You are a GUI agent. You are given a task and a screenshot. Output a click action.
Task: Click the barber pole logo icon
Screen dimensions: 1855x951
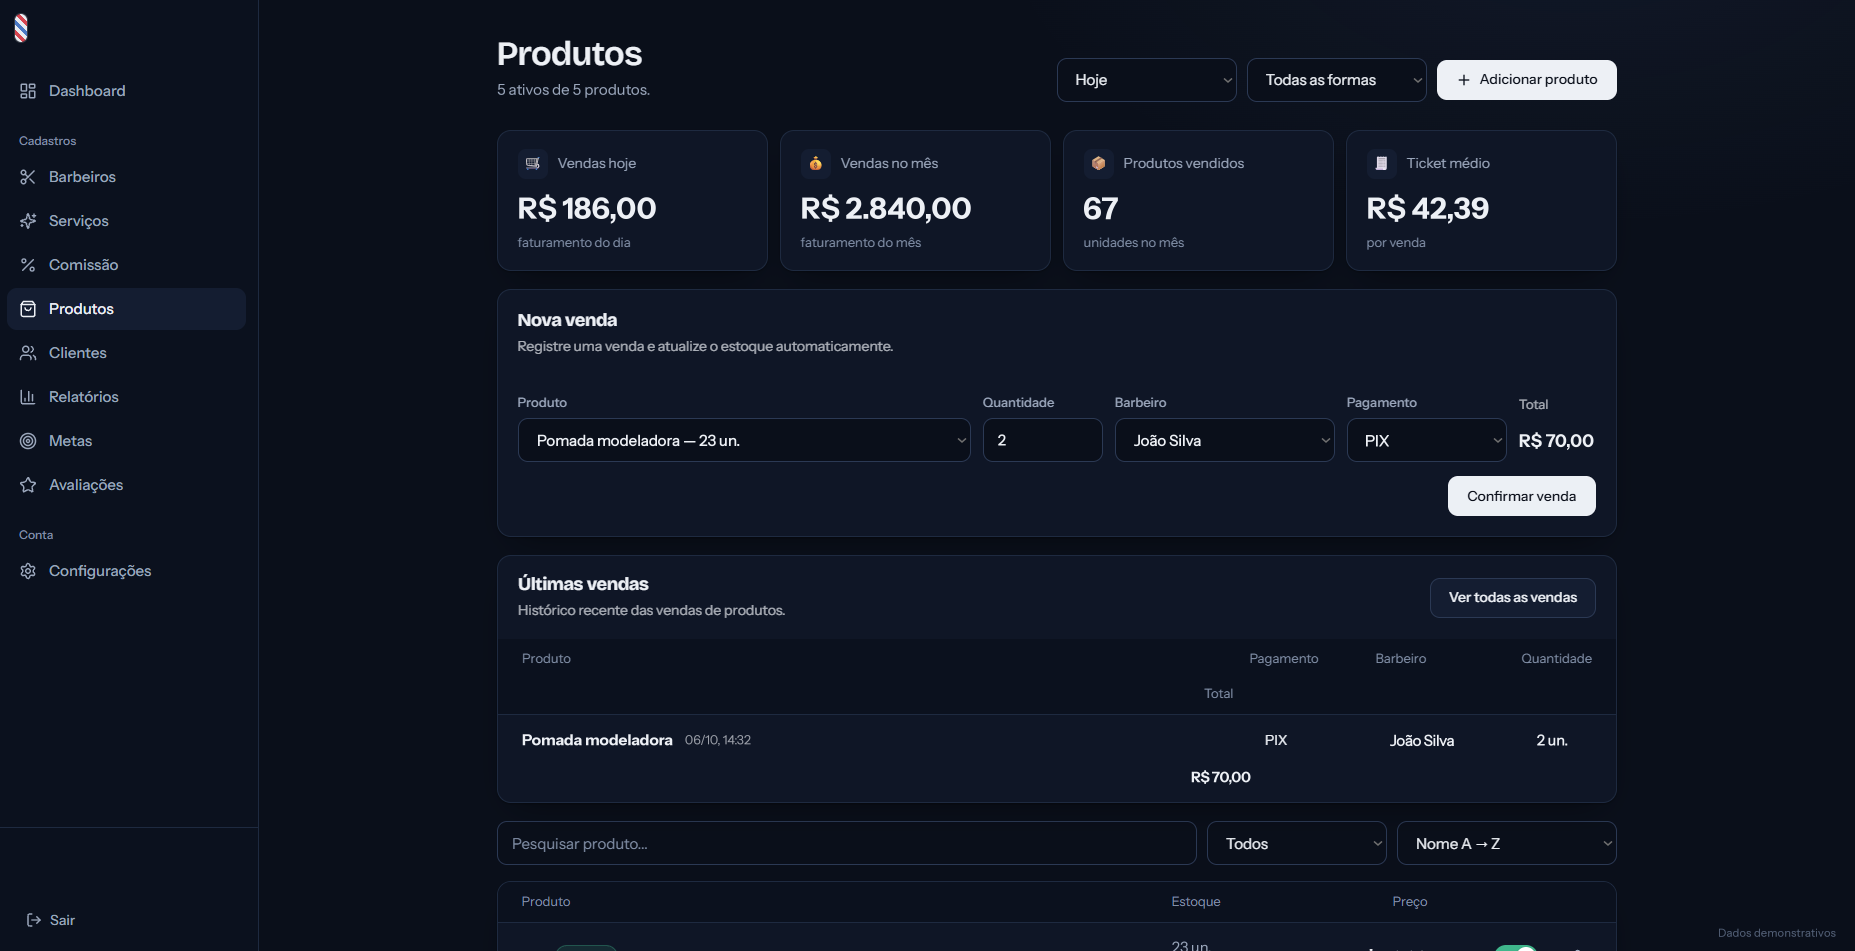(21, 28)
